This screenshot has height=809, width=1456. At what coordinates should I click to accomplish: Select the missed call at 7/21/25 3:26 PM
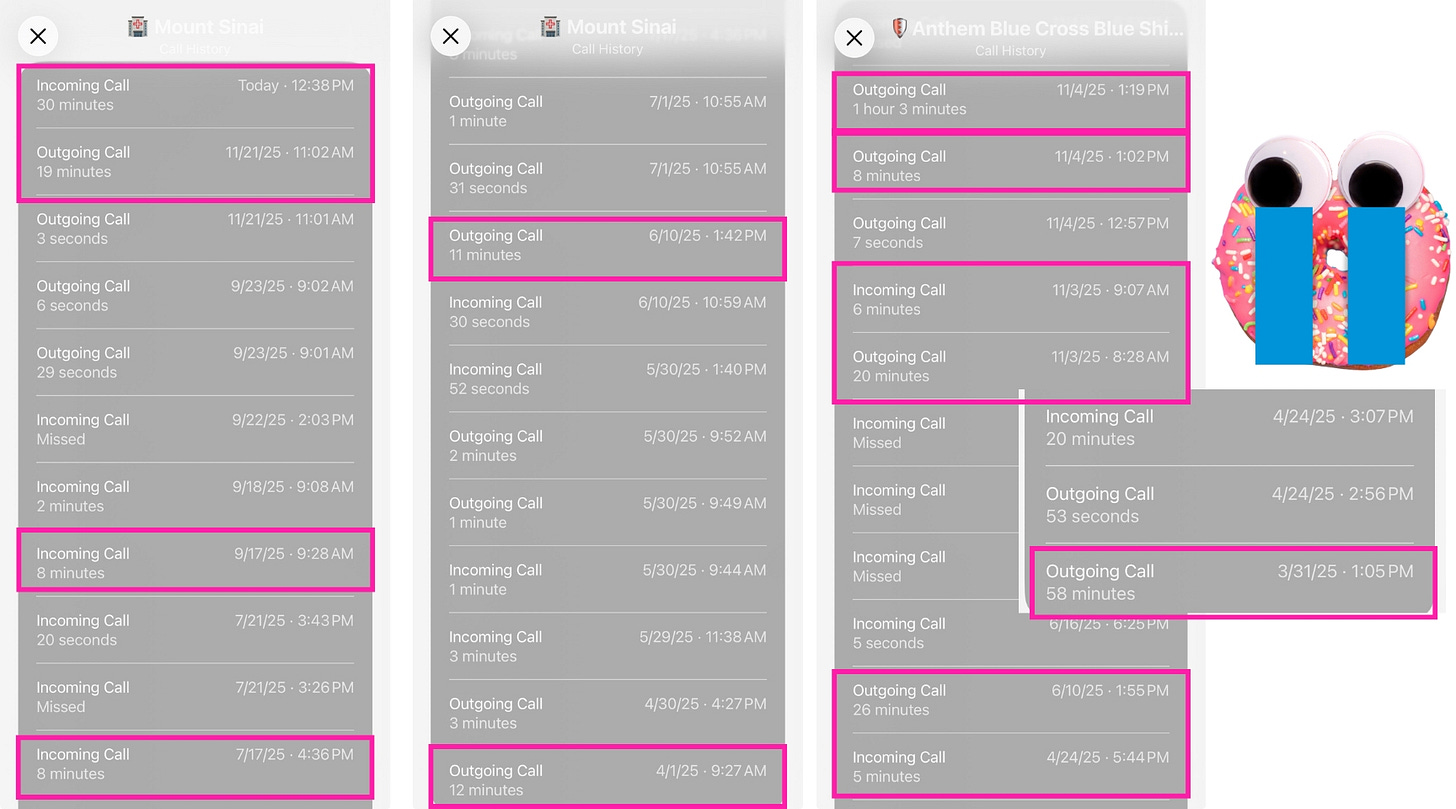[x=195, y=697]
